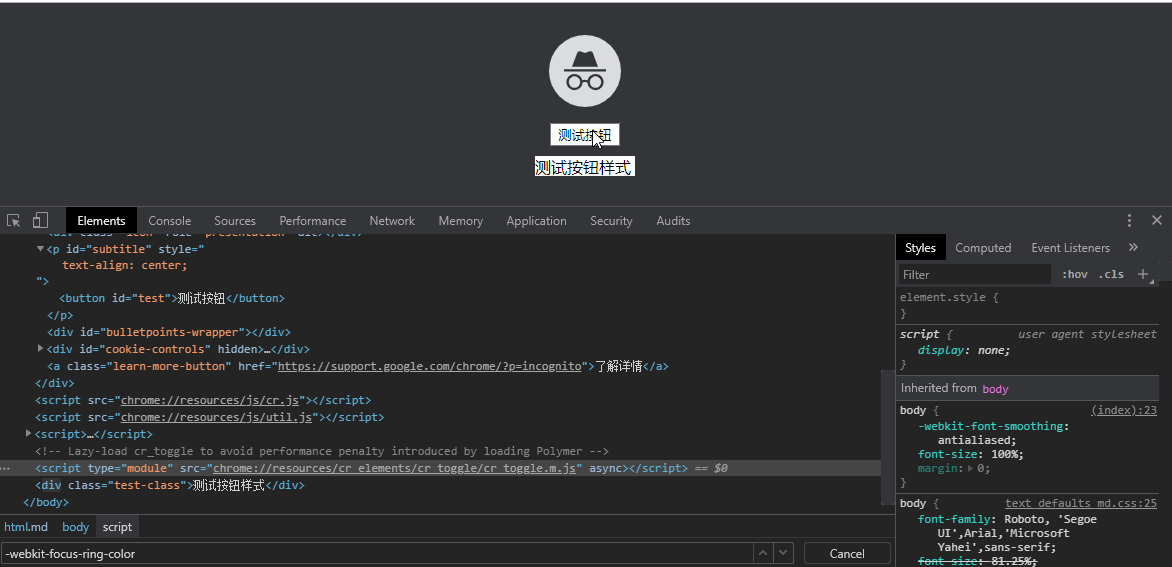Switch to the Elements tab
1172x567 pixels.
coord(101,220)
